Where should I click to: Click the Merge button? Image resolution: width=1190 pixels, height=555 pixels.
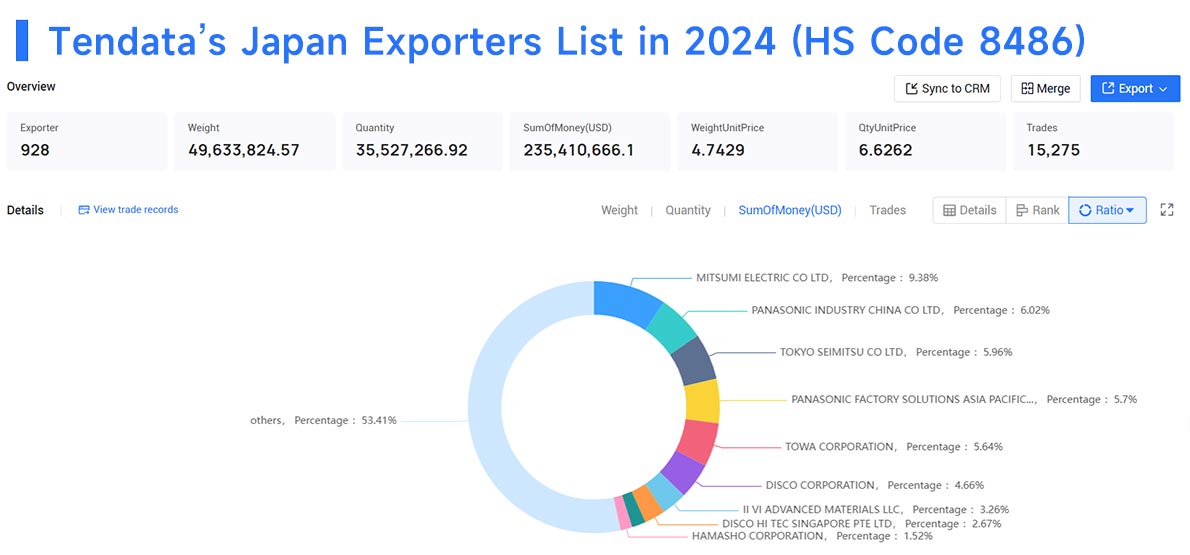1046,89
